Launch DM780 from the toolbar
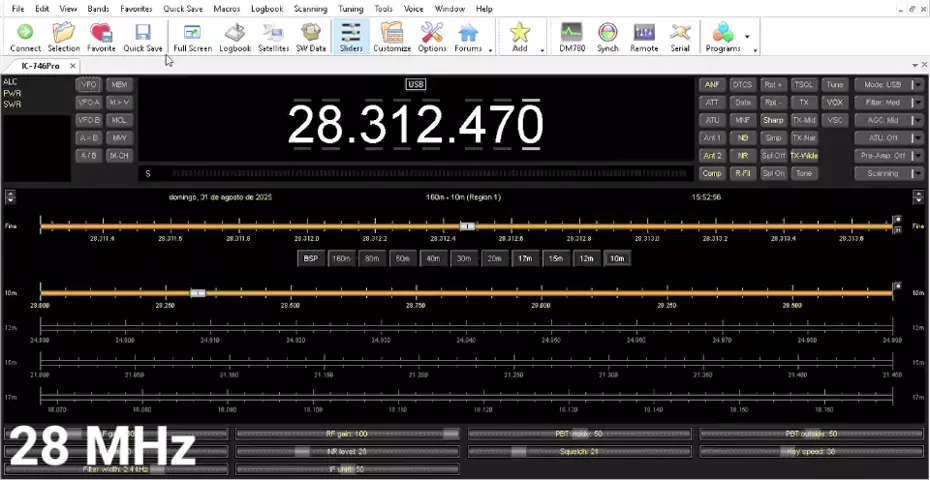930x480 pixels. (571, 37)
